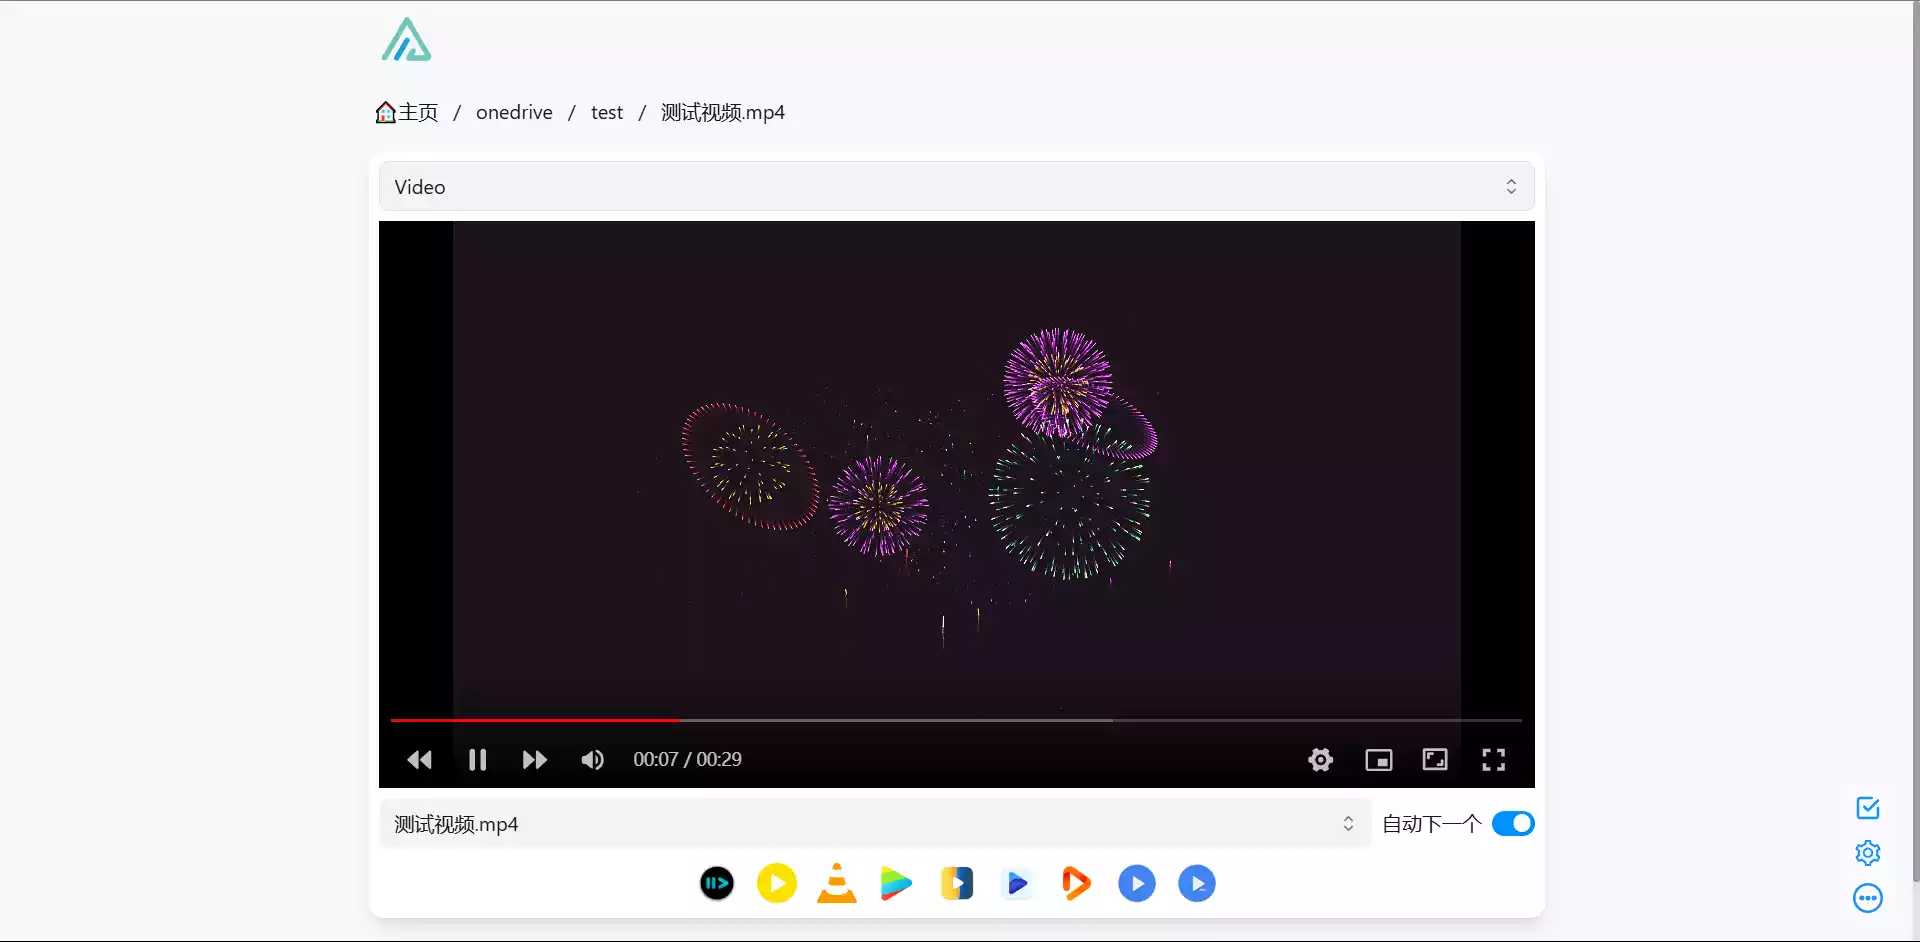Rewind the video with double-left arrow
Image resolution: width=1920 pixels, height=942 pixels.
pyautogui.click(x=419, y=760)
